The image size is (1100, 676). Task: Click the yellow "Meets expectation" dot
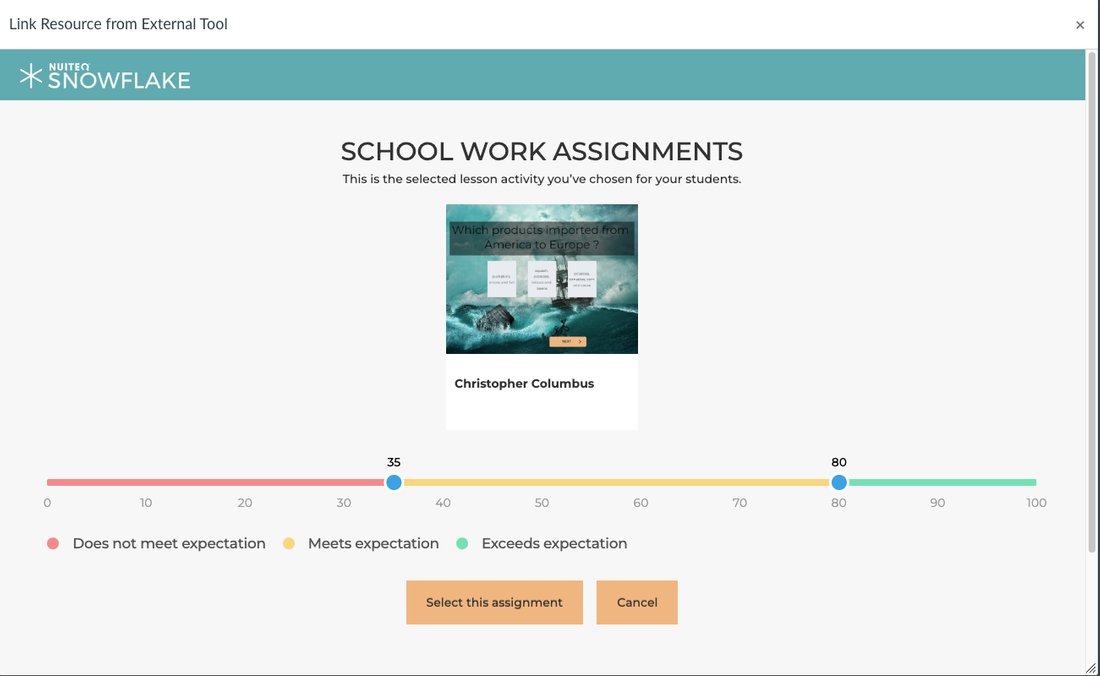tap(289, 542)
